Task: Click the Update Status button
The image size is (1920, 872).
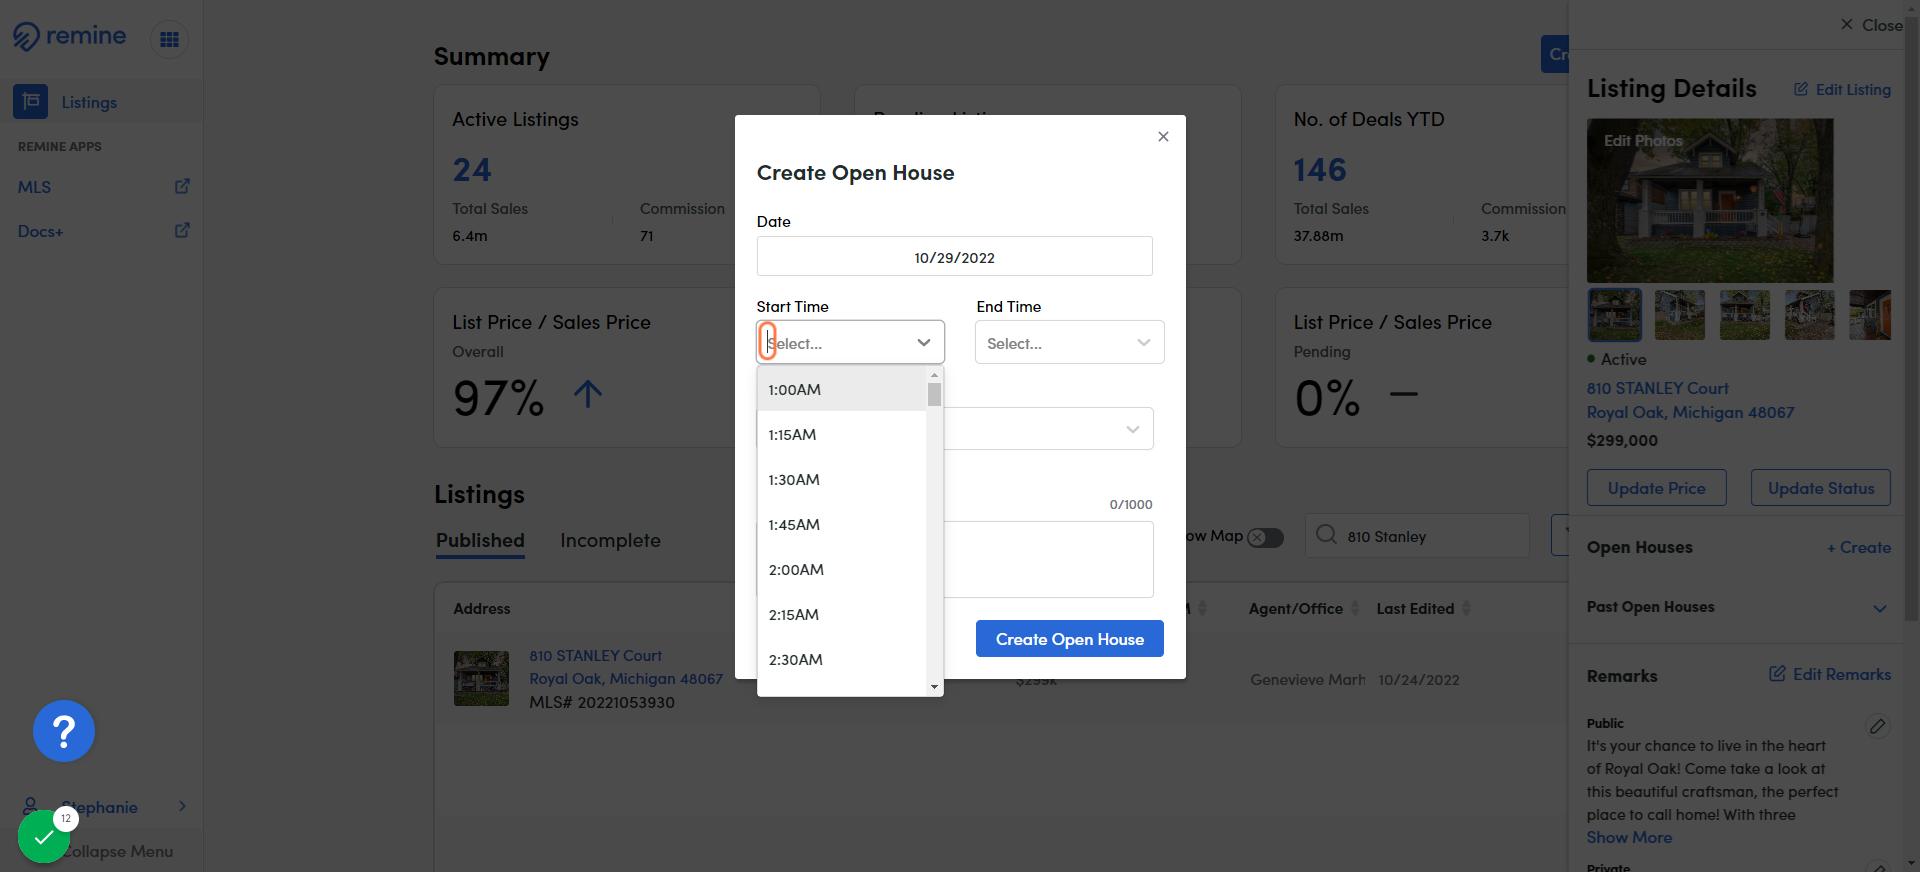Action: coord(1820,488)
